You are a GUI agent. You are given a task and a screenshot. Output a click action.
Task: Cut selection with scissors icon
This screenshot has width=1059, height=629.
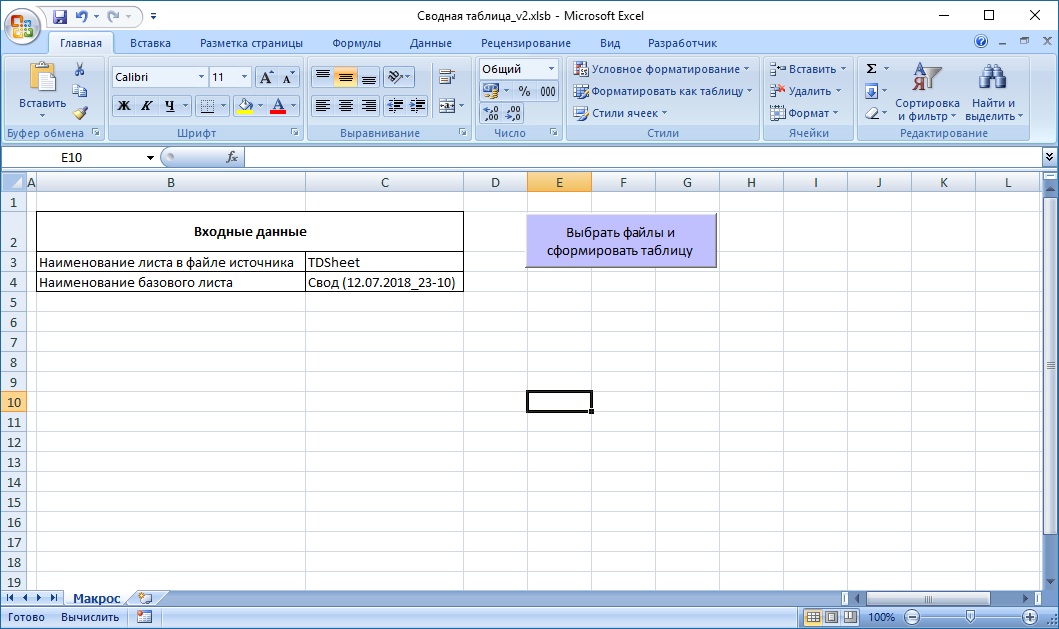(x=80, y=70)
